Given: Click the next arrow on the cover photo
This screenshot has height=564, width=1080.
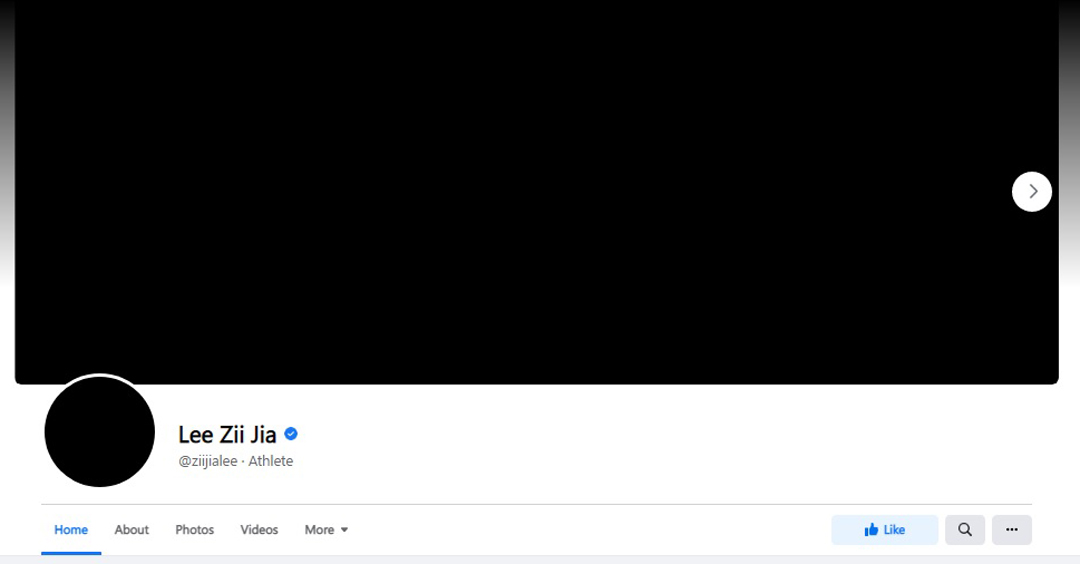Looking at the screenshot, I should (x=1031, y=191).
